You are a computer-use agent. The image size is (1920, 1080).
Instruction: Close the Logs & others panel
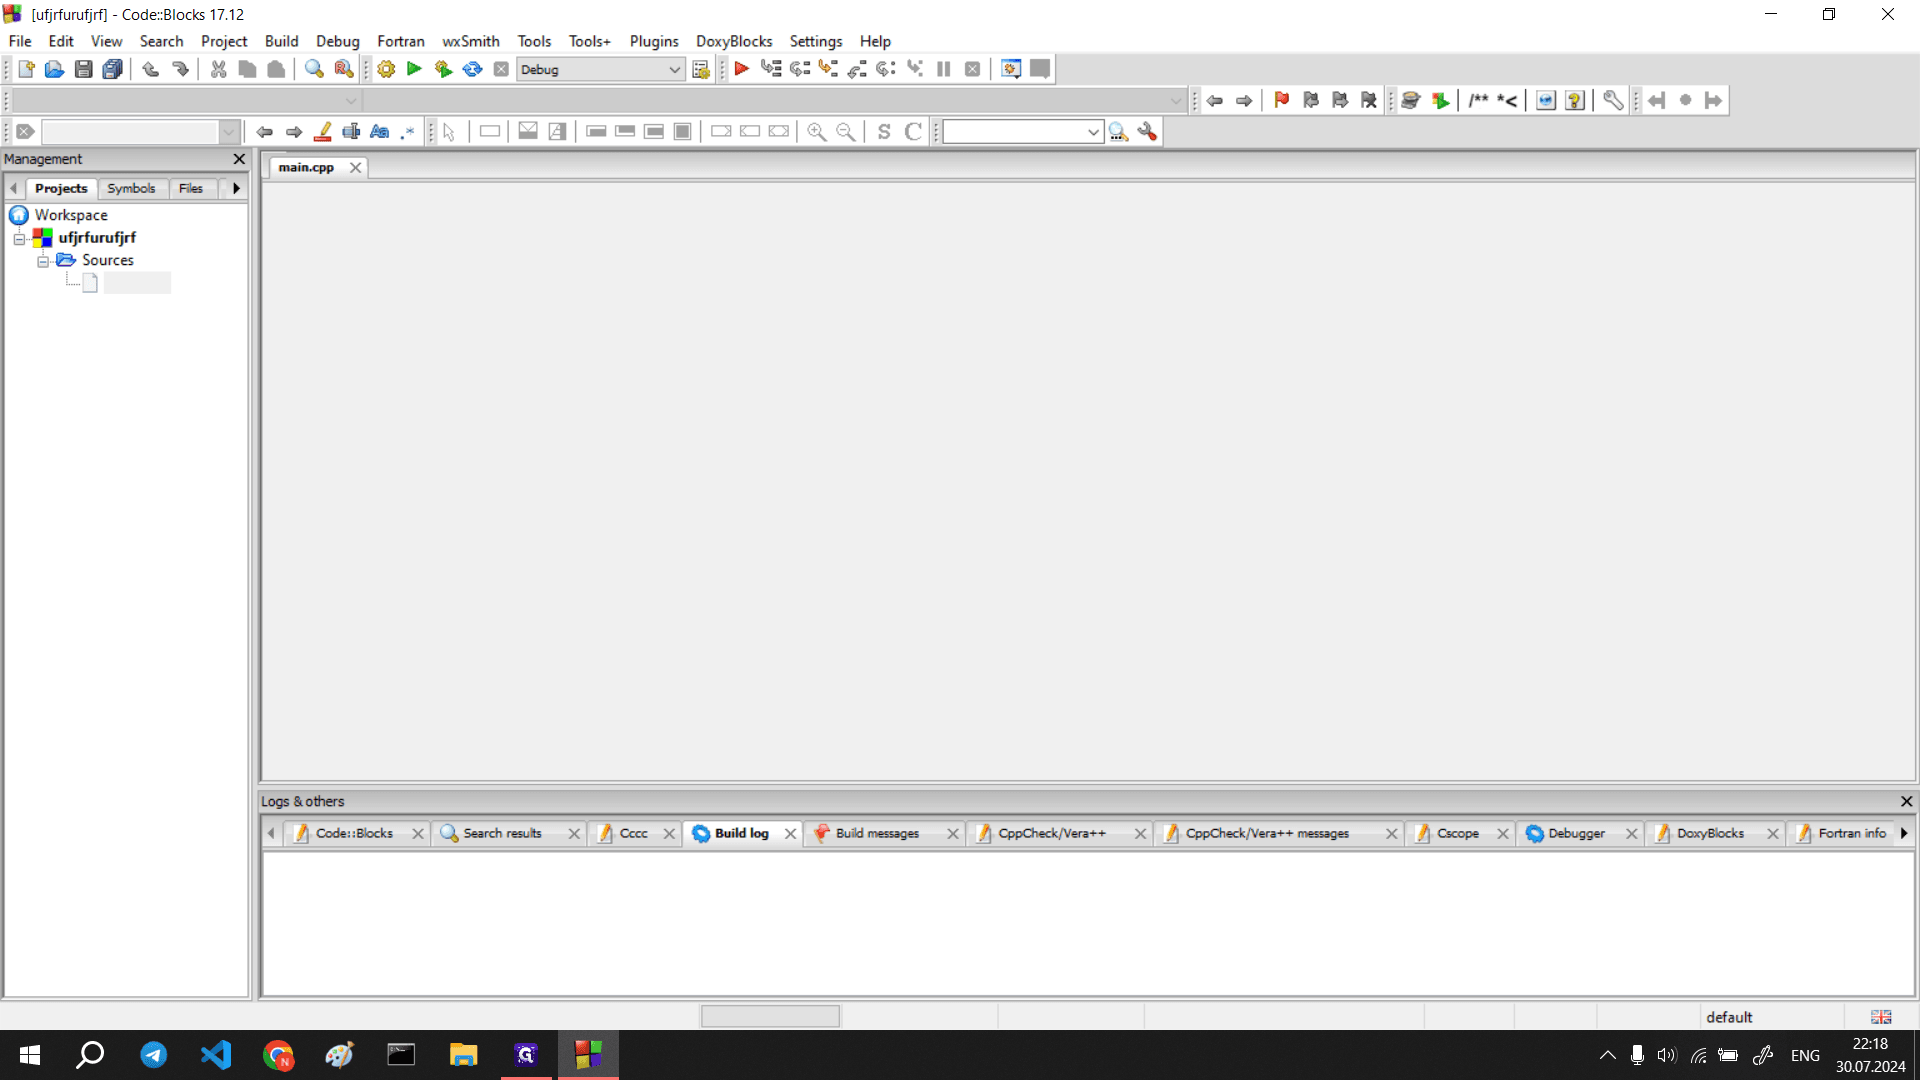(x=1906, y=801)
